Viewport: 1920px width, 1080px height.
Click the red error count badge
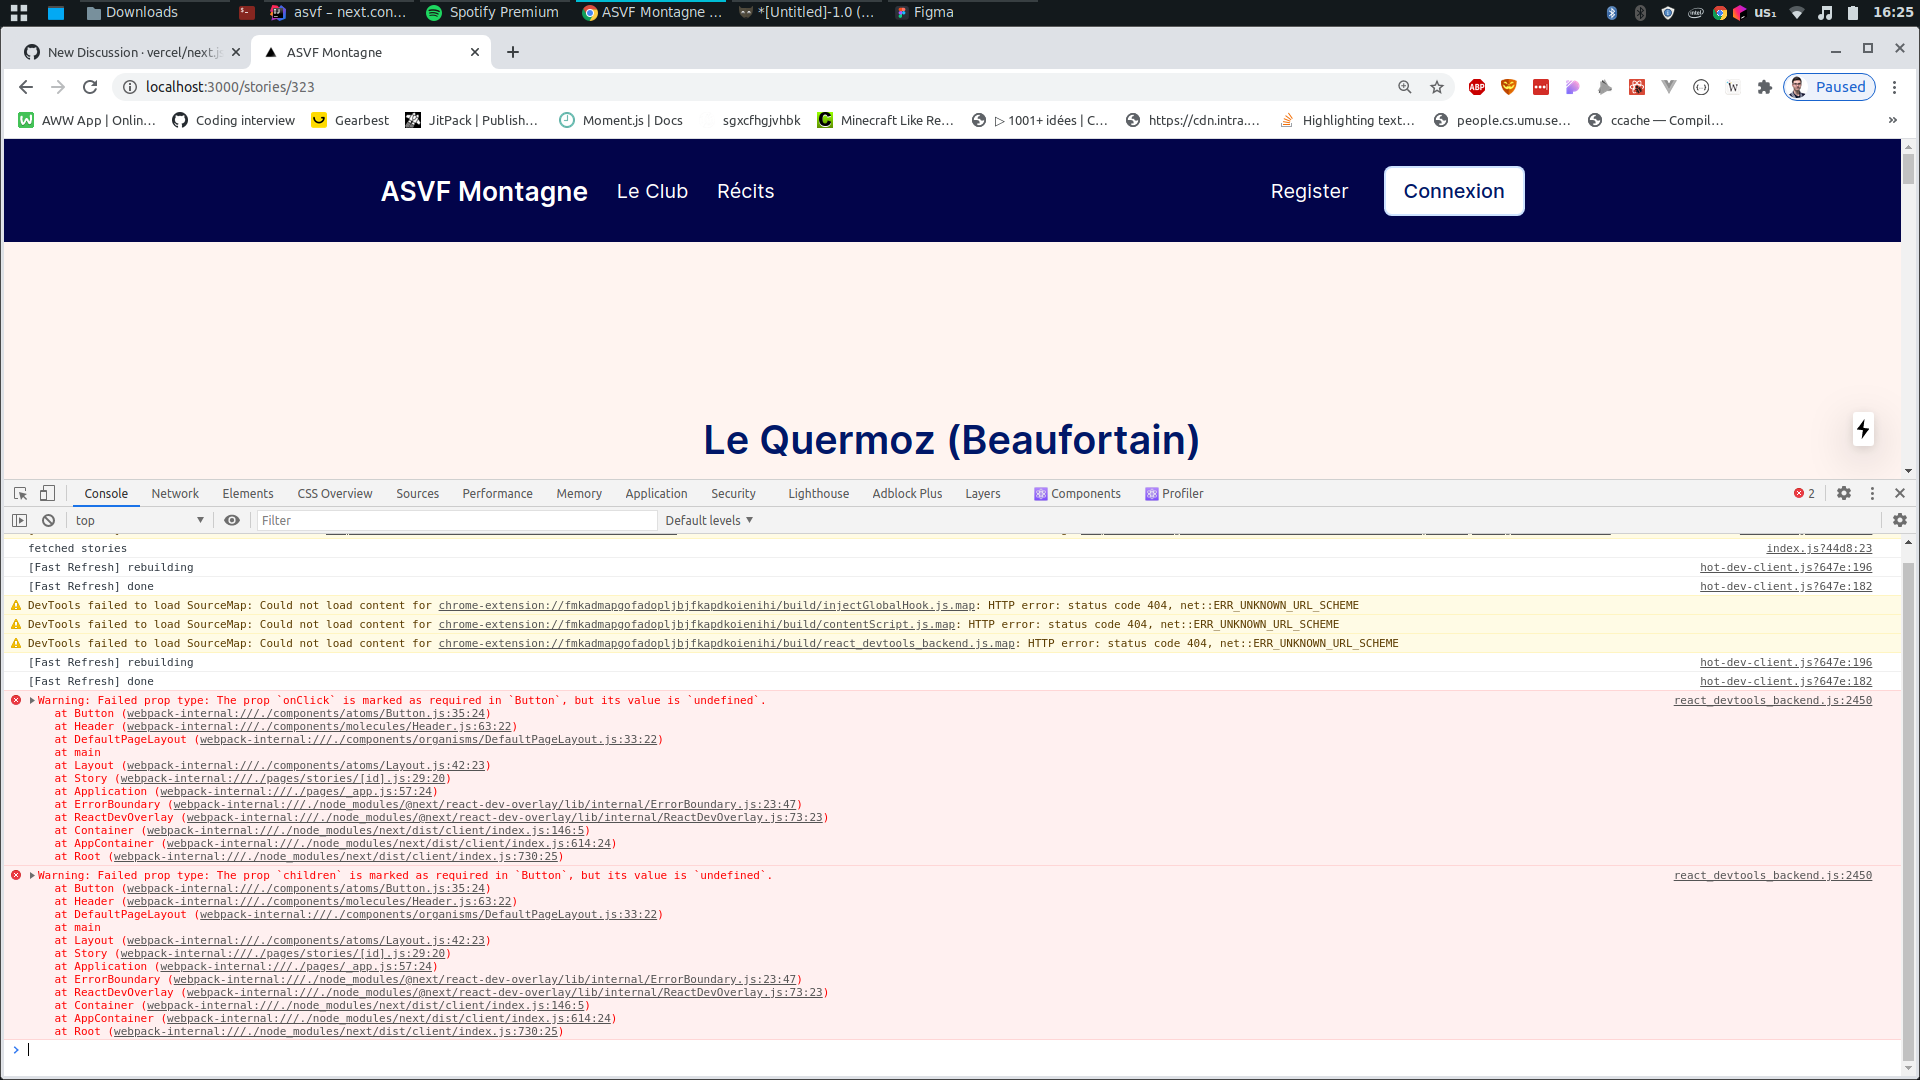(x=1805, y=493)
